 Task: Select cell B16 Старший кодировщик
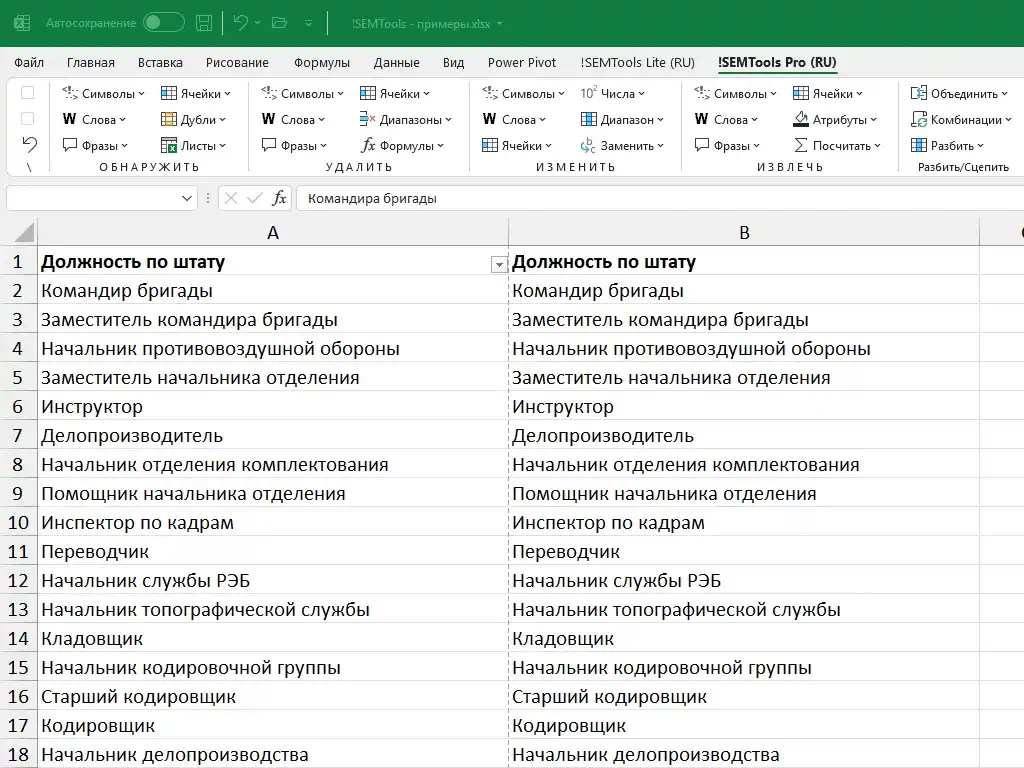[744, 697]
